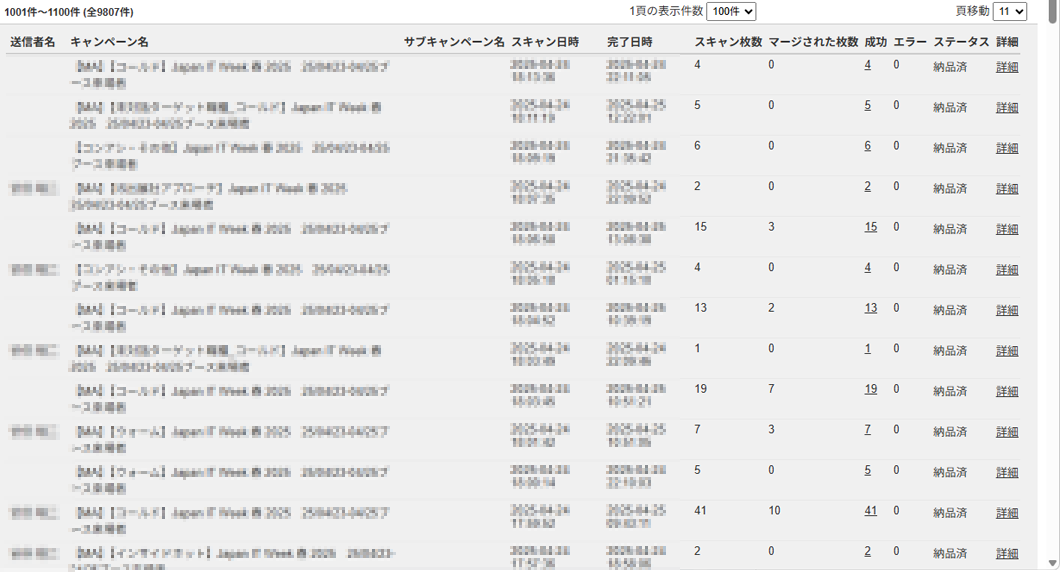1060x572 pixels.
Task: Select the 成功 count link showing 13
Action: point(870,308)
